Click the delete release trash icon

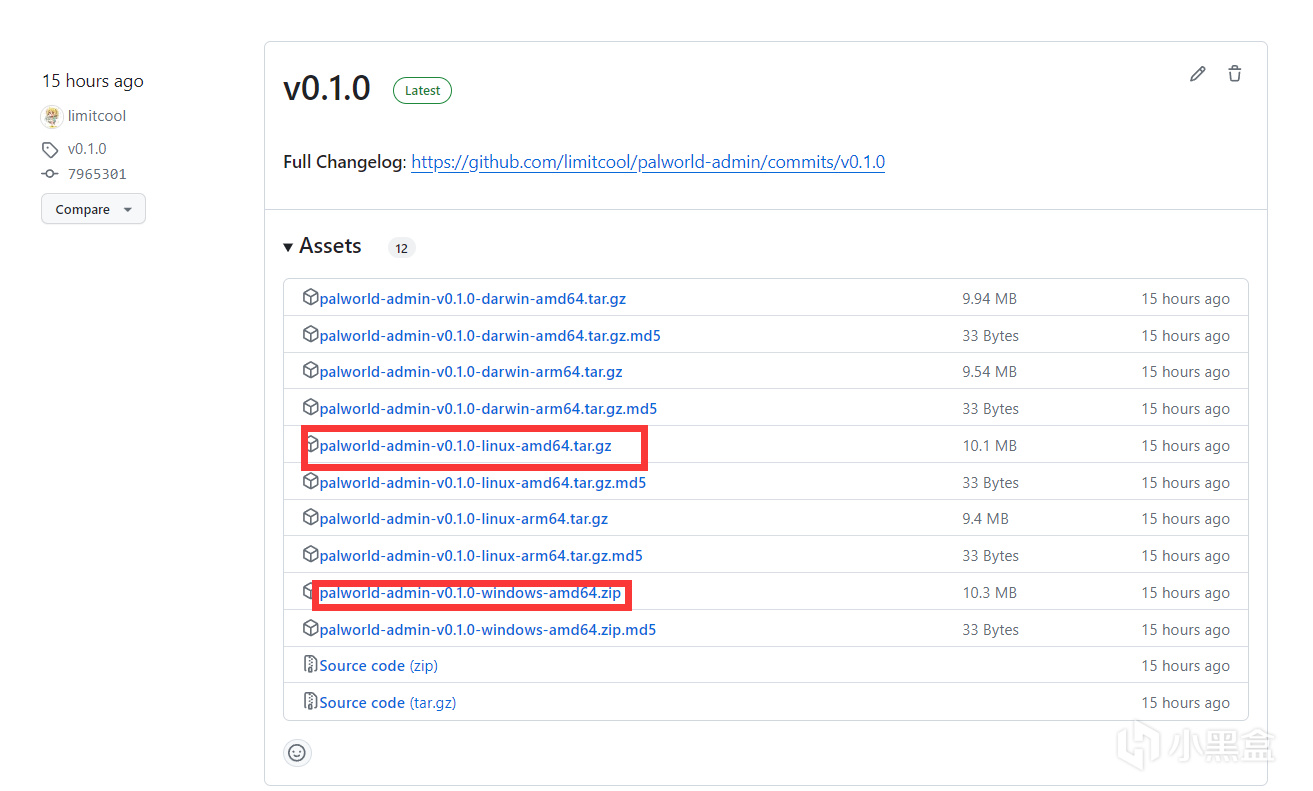(x=1235, y=74)
